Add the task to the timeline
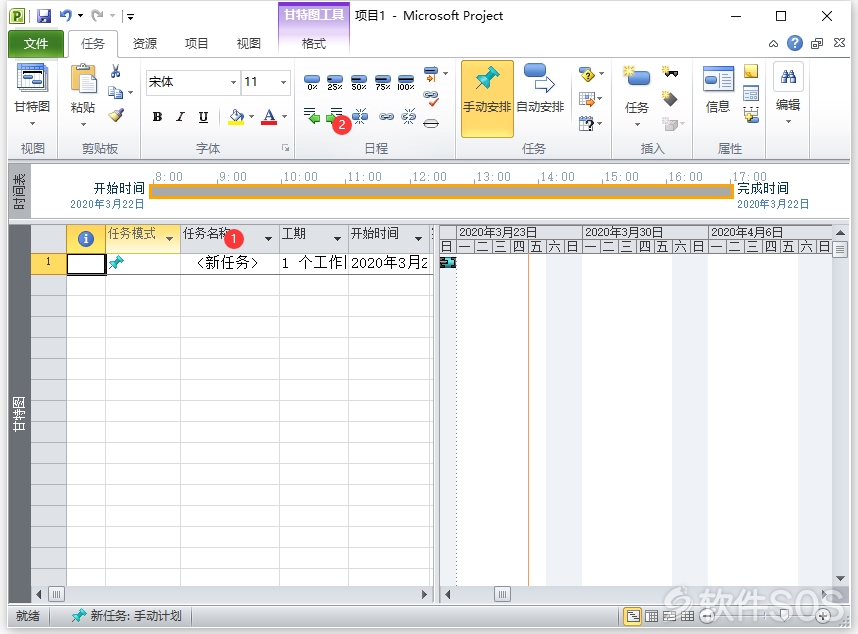Viewport: 858px width, 634px height. pos(751,115)
